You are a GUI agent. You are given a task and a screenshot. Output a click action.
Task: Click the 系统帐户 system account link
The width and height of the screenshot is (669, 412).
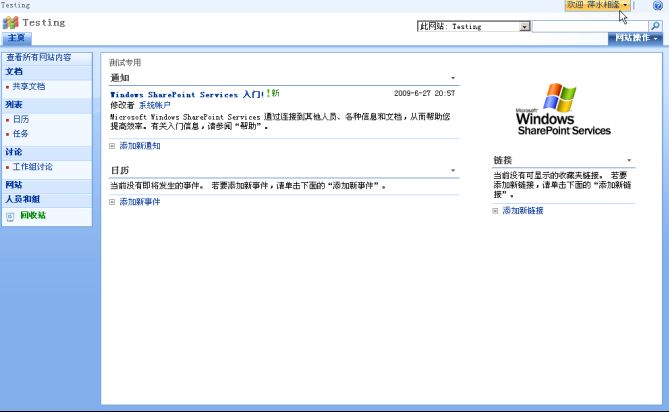[154, 105]
